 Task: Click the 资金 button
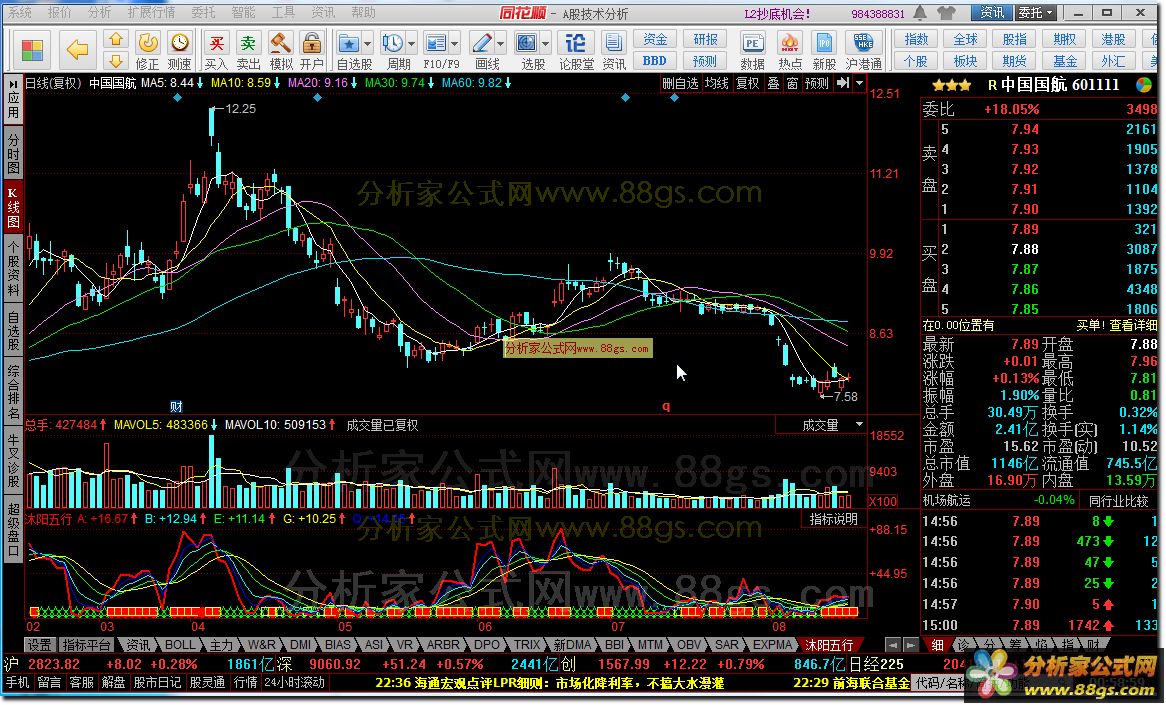655,39
